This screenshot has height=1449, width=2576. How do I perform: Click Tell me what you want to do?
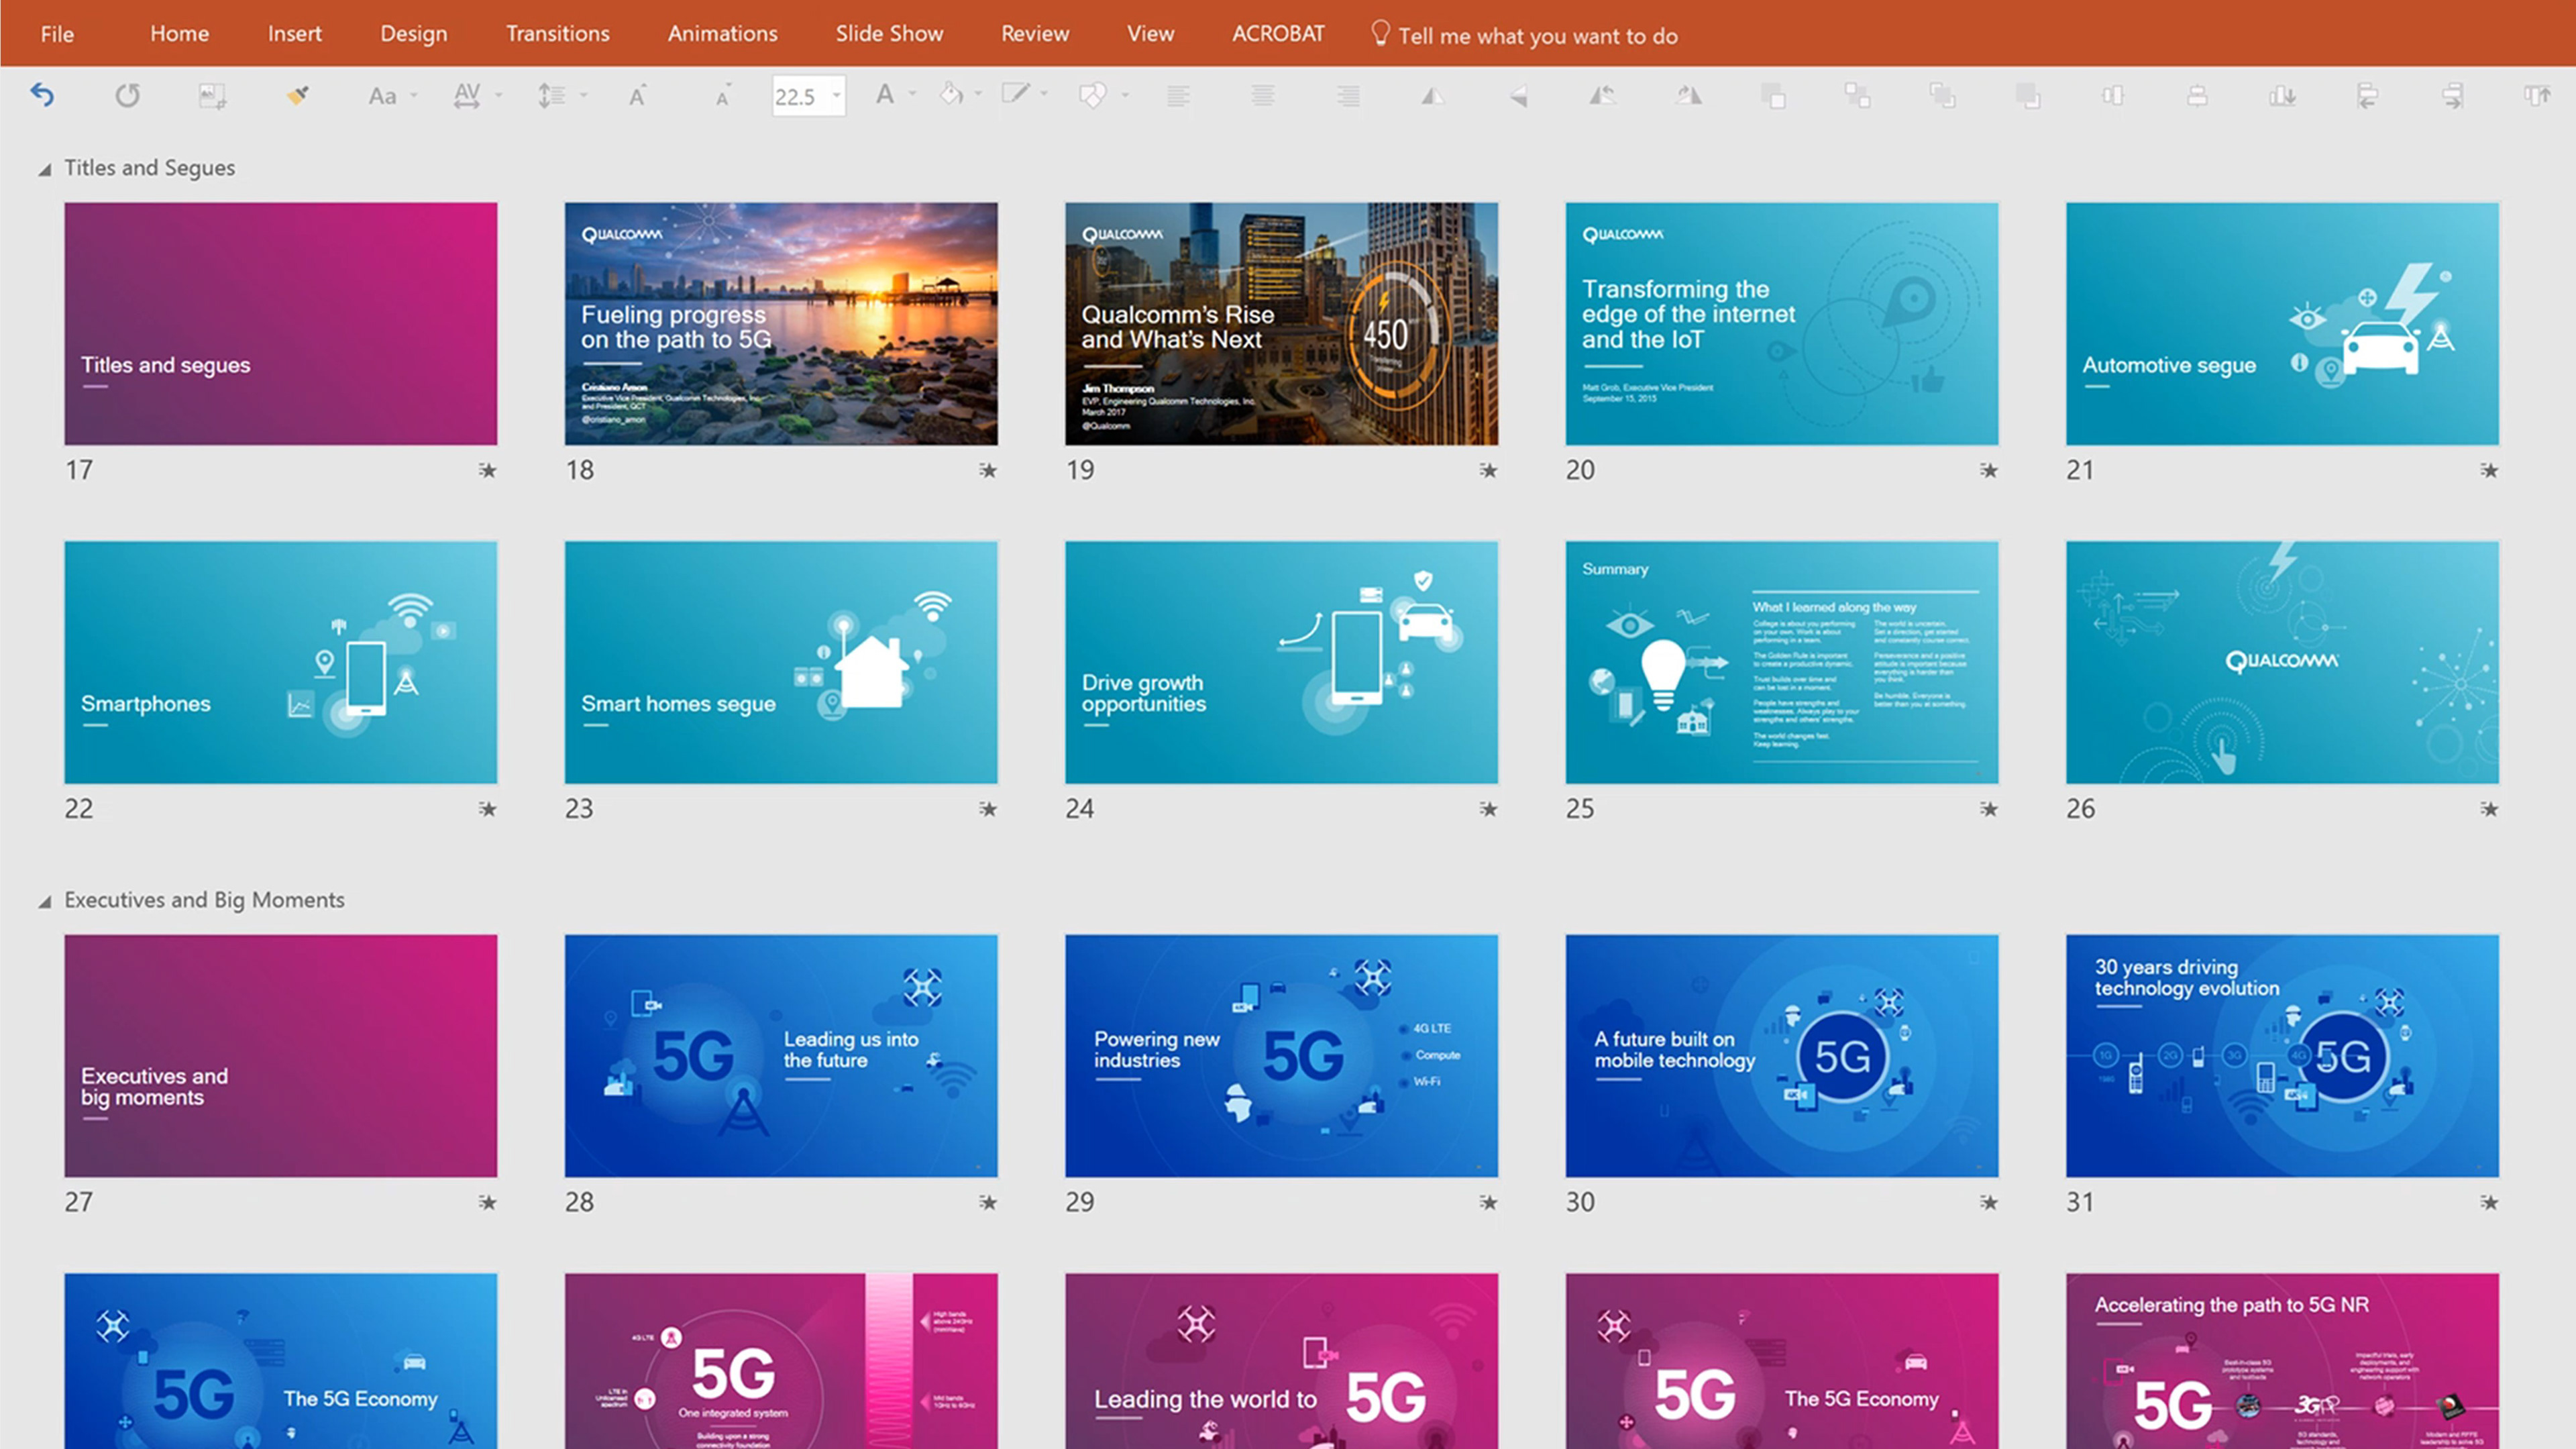pos(1537,35)
